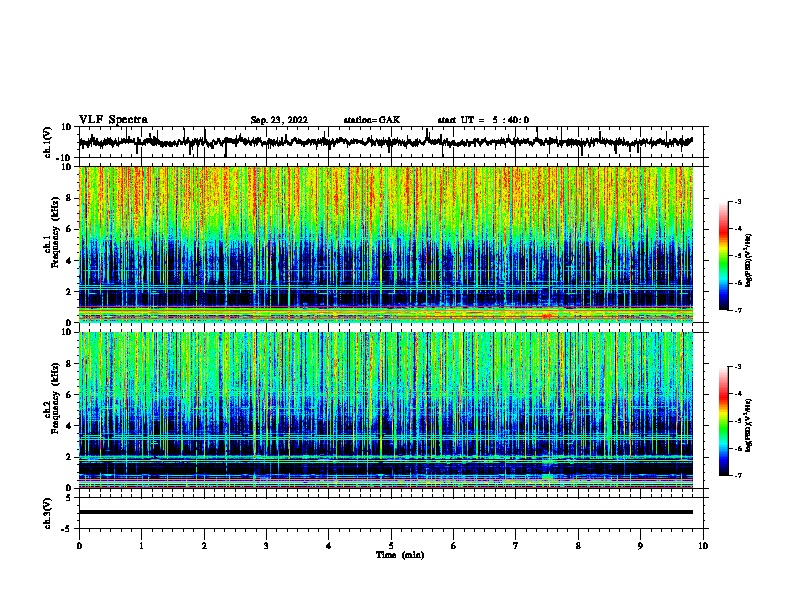792x612 pixels.
Task: Click the time axis tick label "10"
Action: (703, 546)
